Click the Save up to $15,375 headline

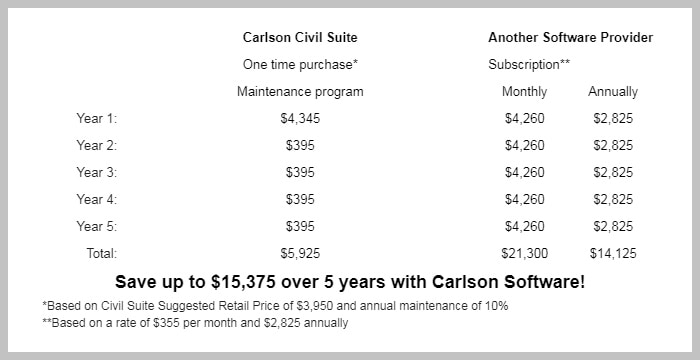click(x=350, y=282)
